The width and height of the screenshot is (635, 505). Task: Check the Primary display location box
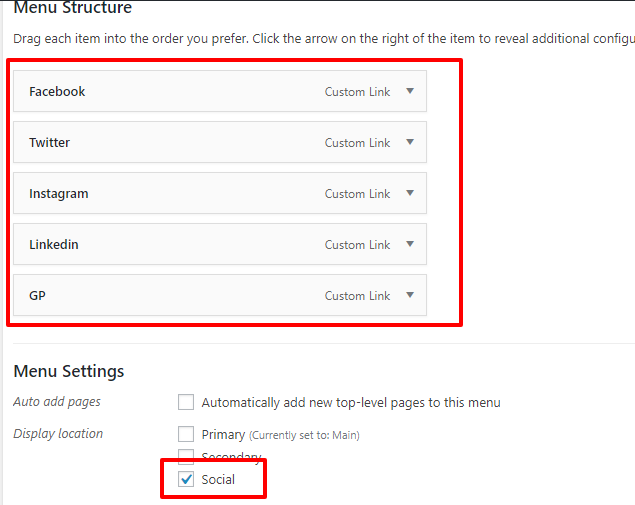coord(186,434)
